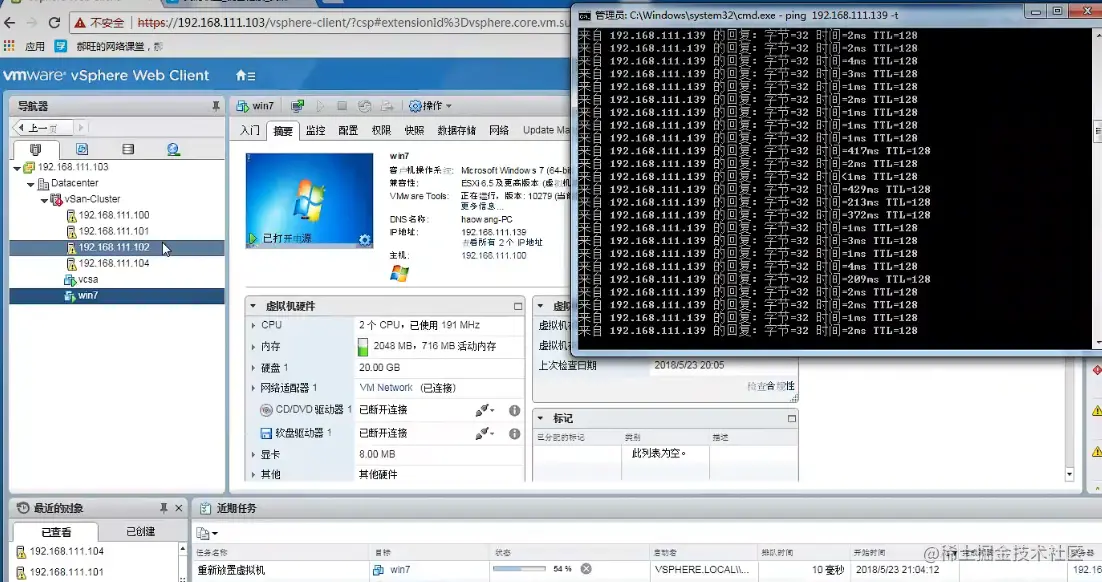Switch to the 已查看 tab
The image size is (1102, 582).
[x=56, y=532]
